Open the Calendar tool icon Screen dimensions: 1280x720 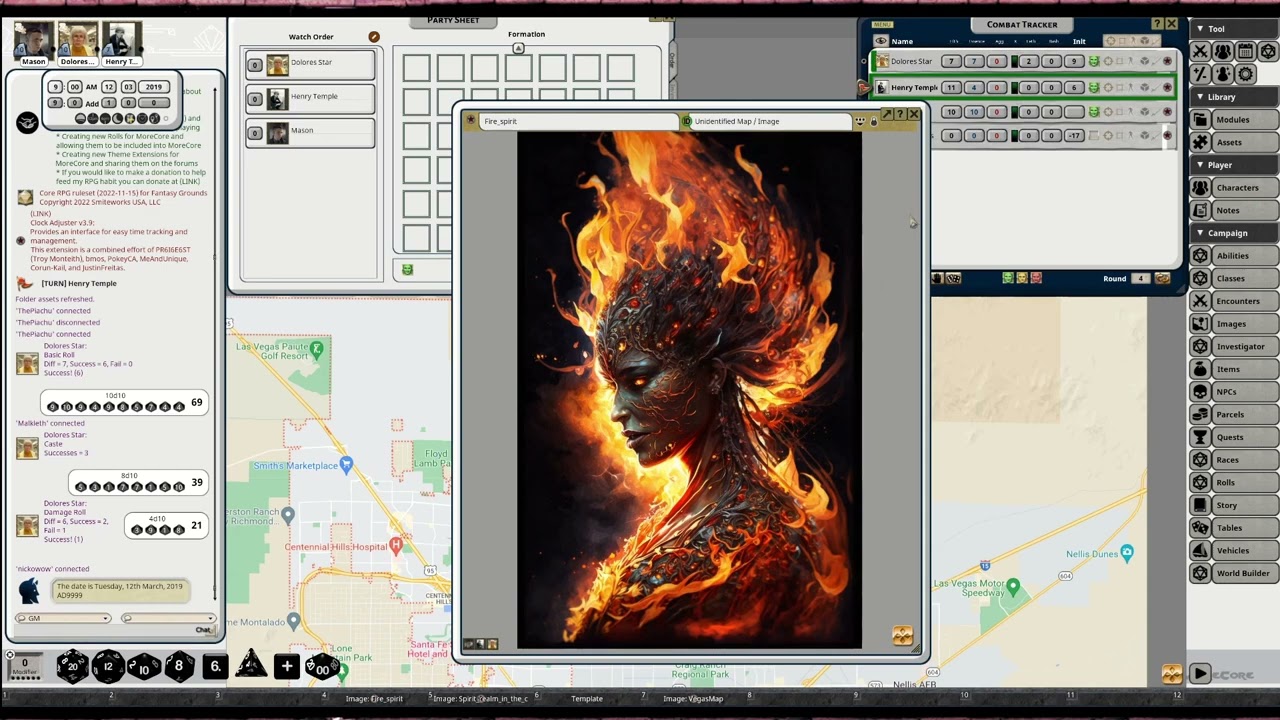pos(1245,51)
